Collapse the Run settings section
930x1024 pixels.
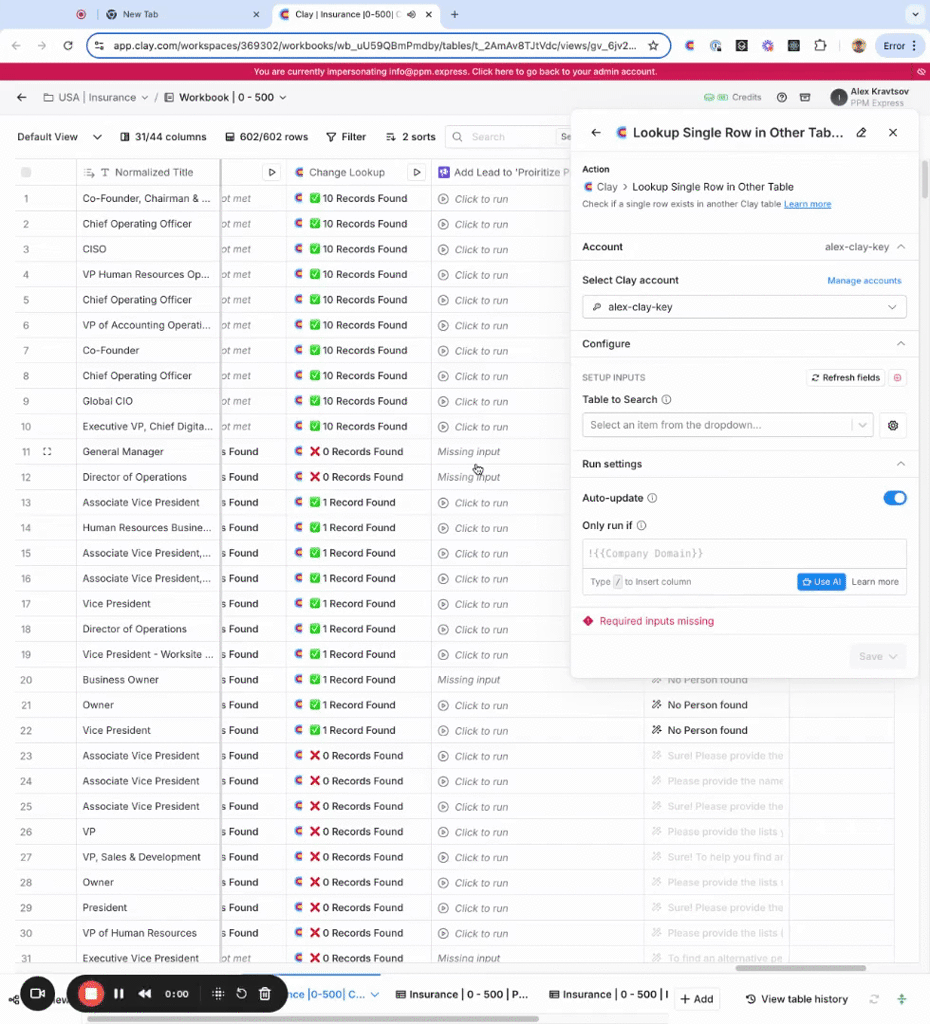point(900,464)
